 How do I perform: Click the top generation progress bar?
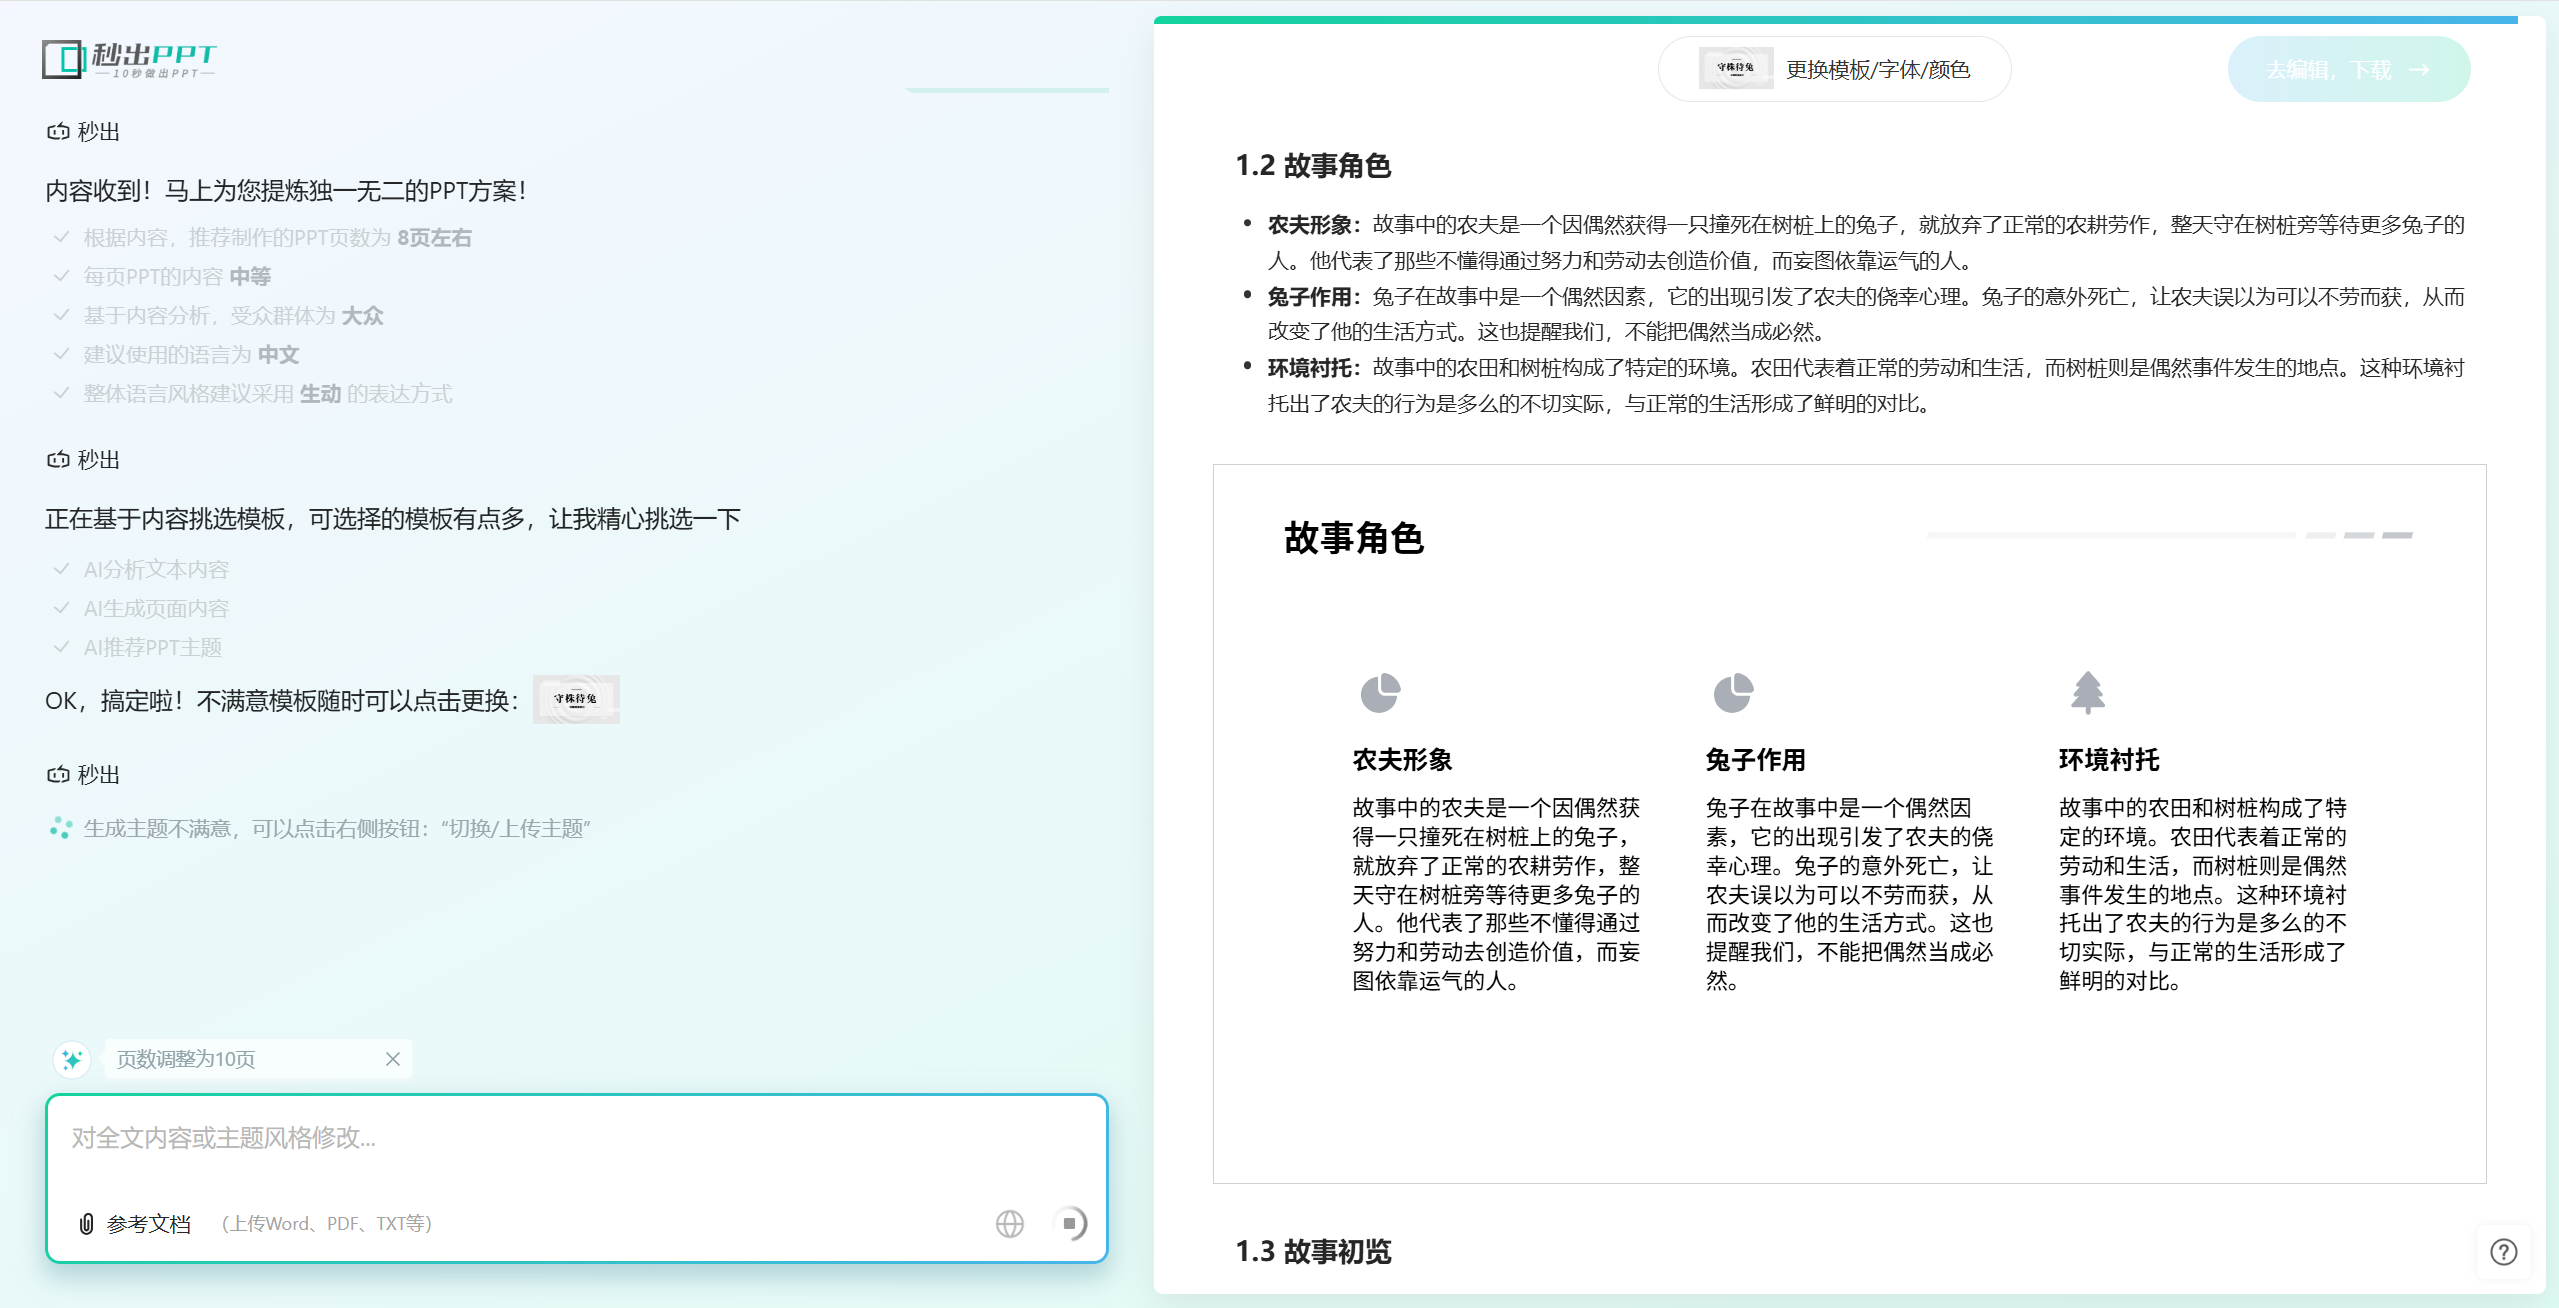coord(1835,19)
